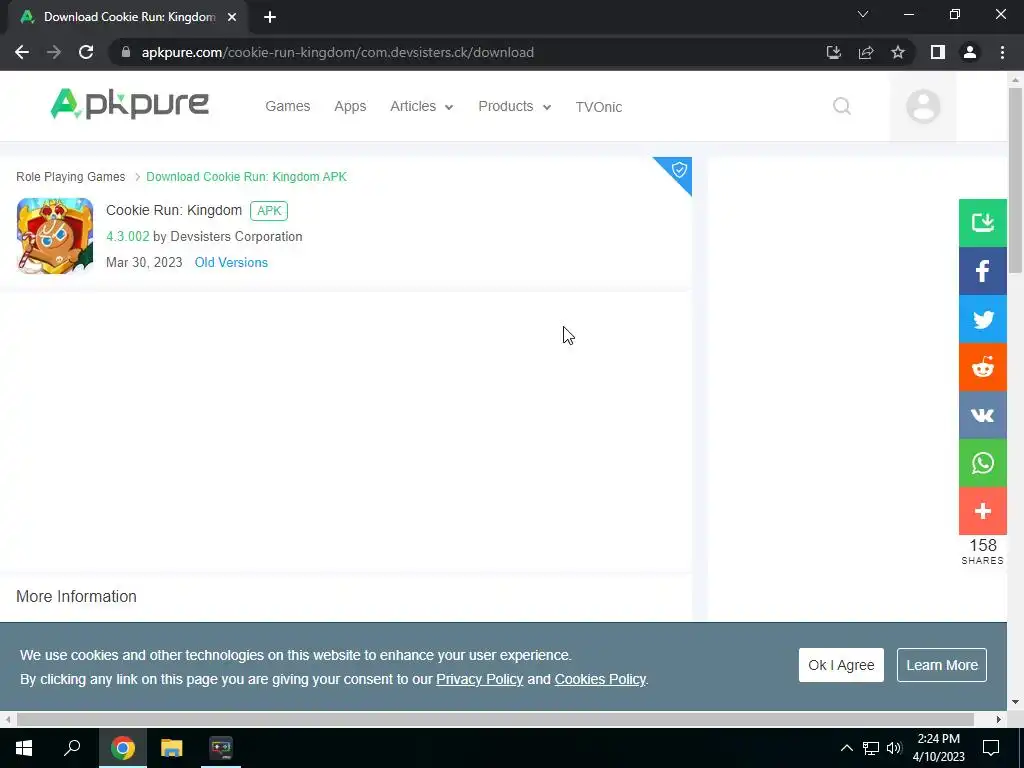Image resolution: width=1024 pixels, height=768 pixels.
Task: Open the APKPure logo home link
Action: point(129,104)
